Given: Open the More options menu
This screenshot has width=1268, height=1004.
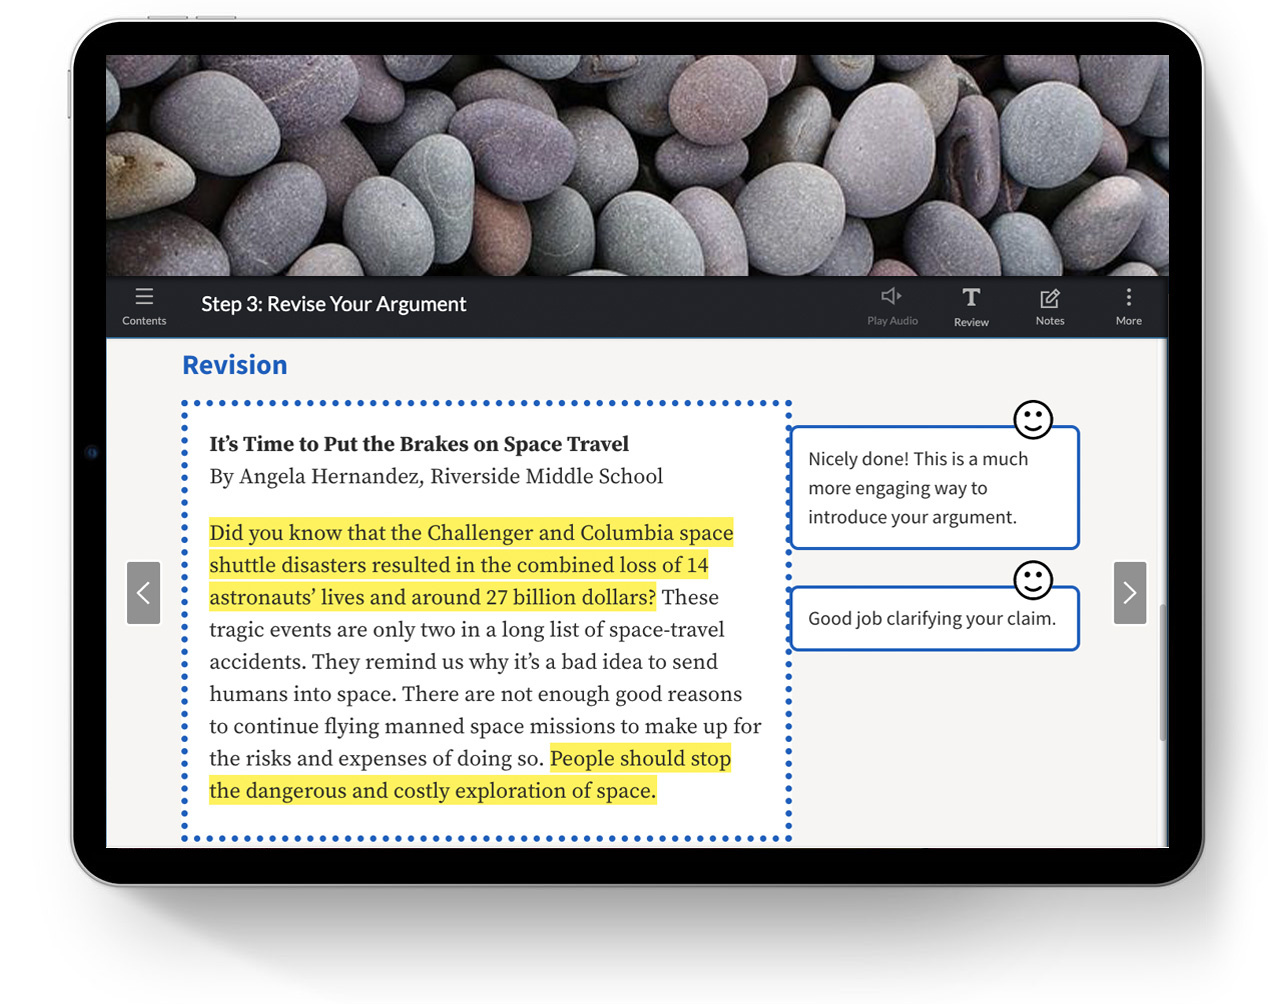Looking at the screenshot, I should (1129, 307).
